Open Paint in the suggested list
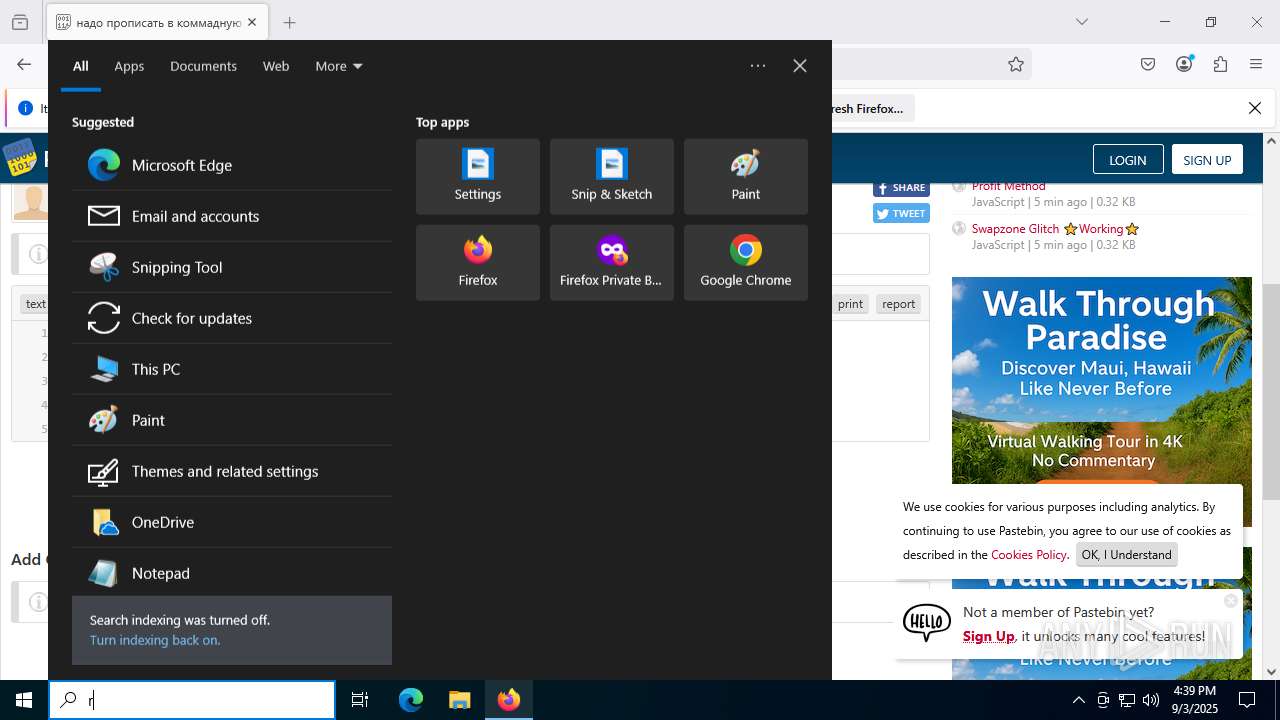Image resolution: width=1280 pixels, height=720 pixels. pyautogui.click(x=232, y=420)
